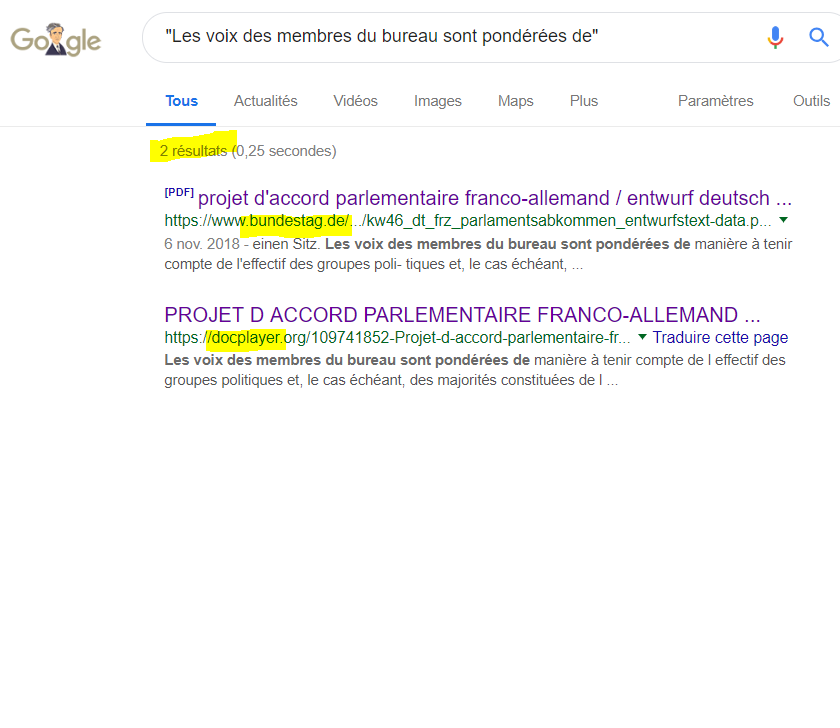This screenshot has height=728, width=840.
Task: Expand the arrow next to docplayer URL
Action: point(642,337)
